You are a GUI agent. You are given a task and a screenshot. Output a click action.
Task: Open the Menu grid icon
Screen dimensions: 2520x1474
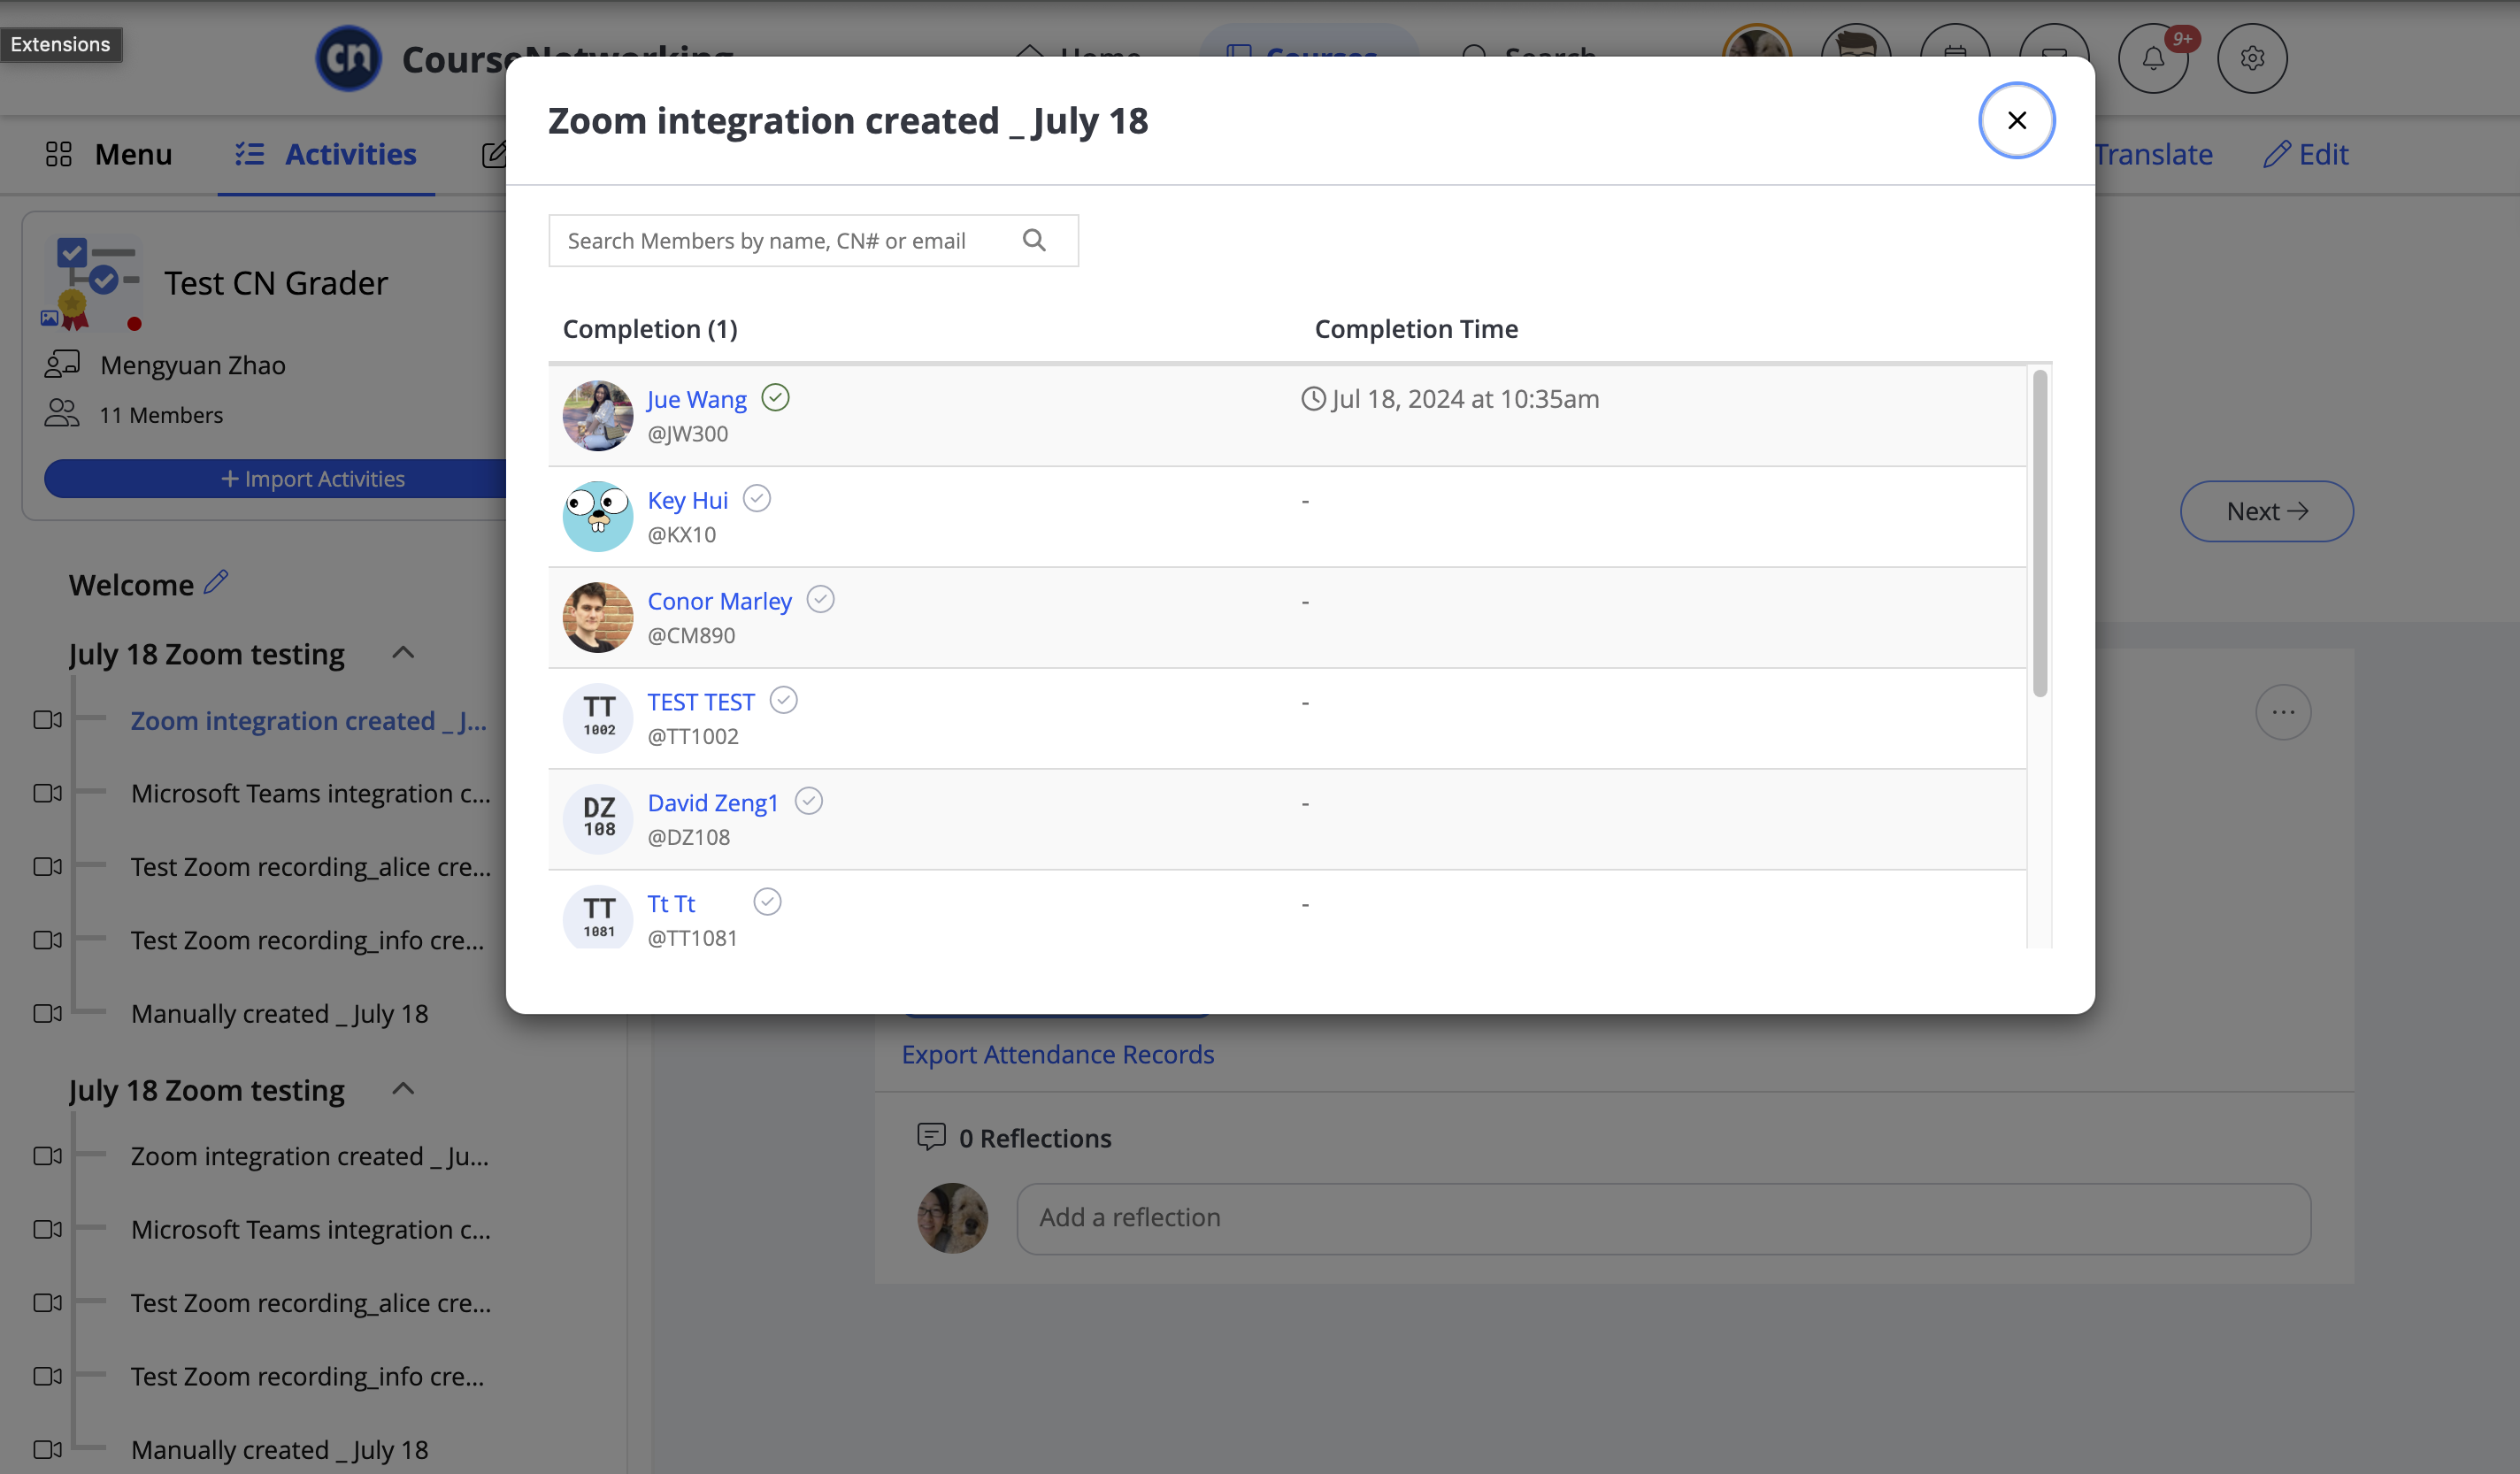(x=59, y=154)
